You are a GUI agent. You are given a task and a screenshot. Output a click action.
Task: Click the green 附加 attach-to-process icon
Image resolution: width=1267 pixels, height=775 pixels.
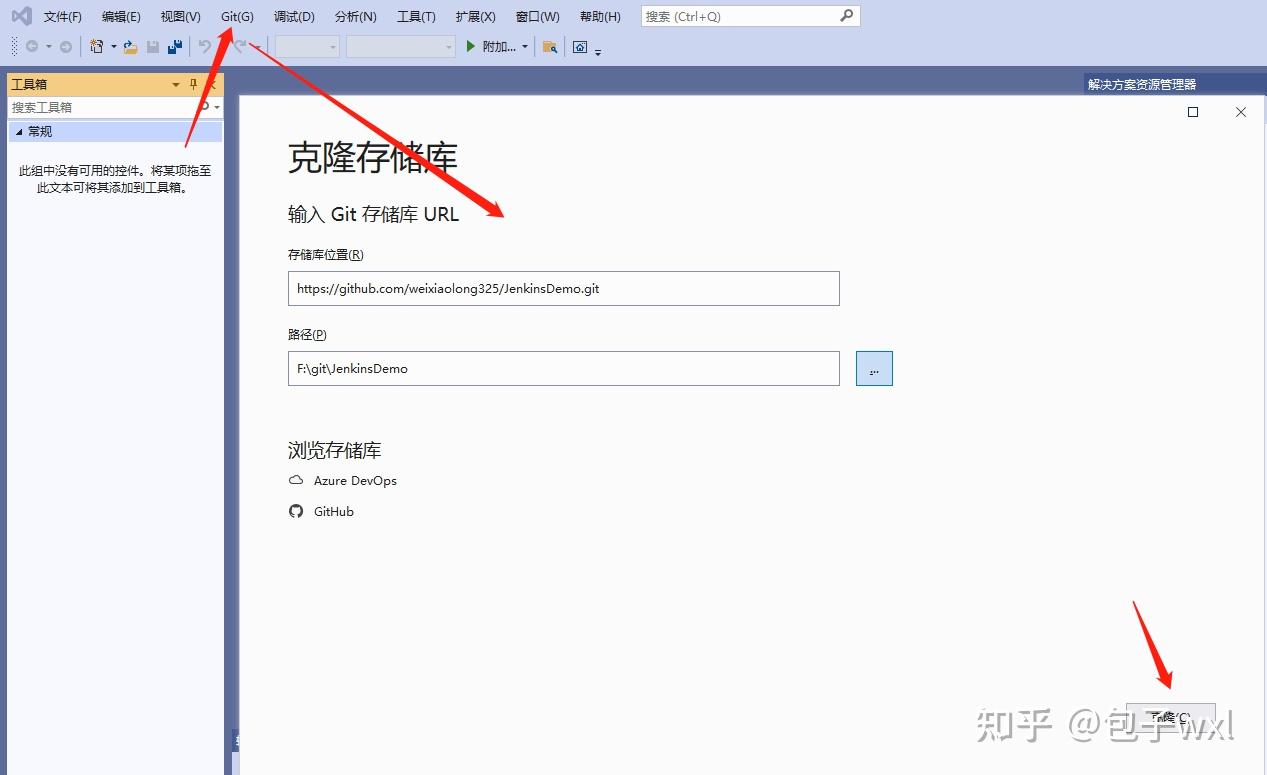[470, 45]
